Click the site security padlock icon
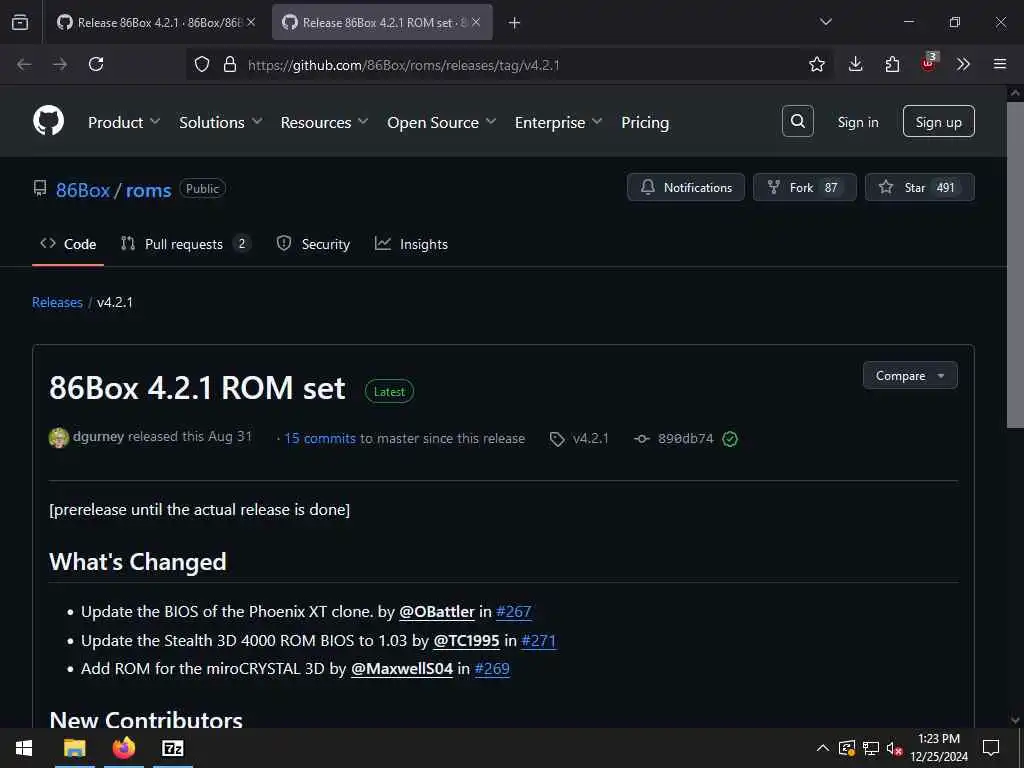Image resolution: width=1024 pixels, height=768 pixels. 229,64
